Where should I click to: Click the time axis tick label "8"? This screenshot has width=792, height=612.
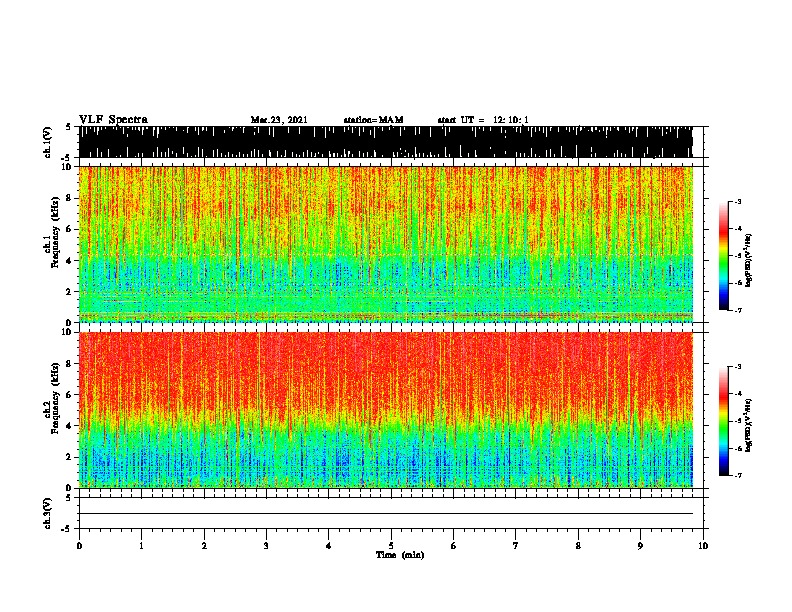[578, 546]
